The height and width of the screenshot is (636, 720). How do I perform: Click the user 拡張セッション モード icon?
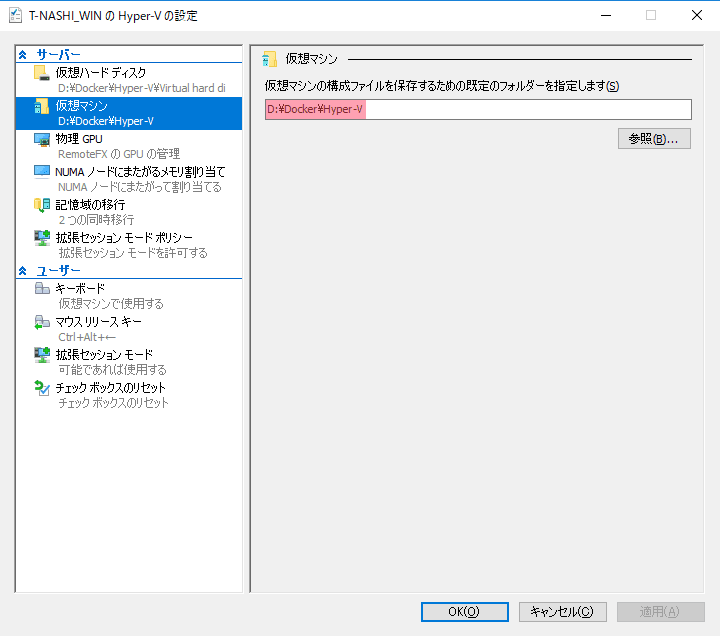click(x=42, y=355)
